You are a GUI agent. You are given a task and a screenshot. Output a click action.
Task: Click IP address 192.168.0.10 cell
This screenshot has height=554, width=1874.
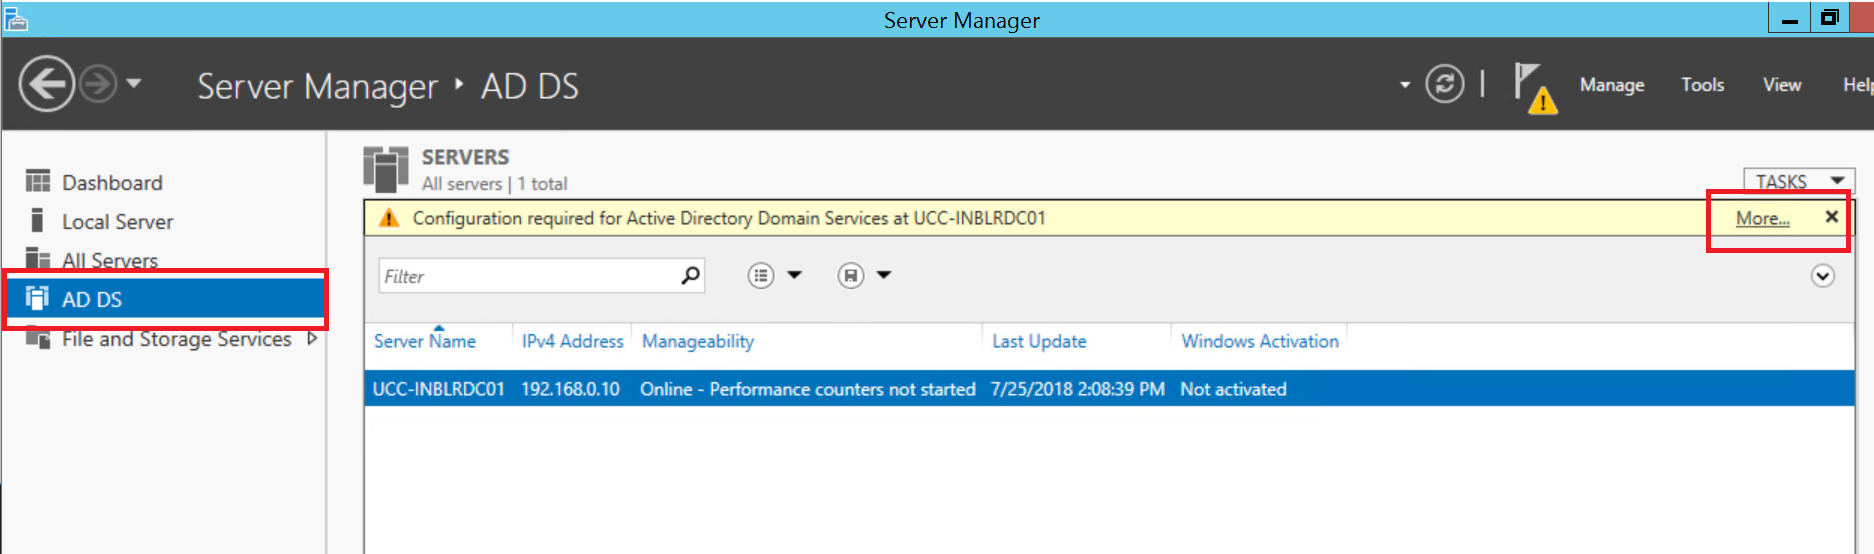pyautogui.click(x=570, y=389)
